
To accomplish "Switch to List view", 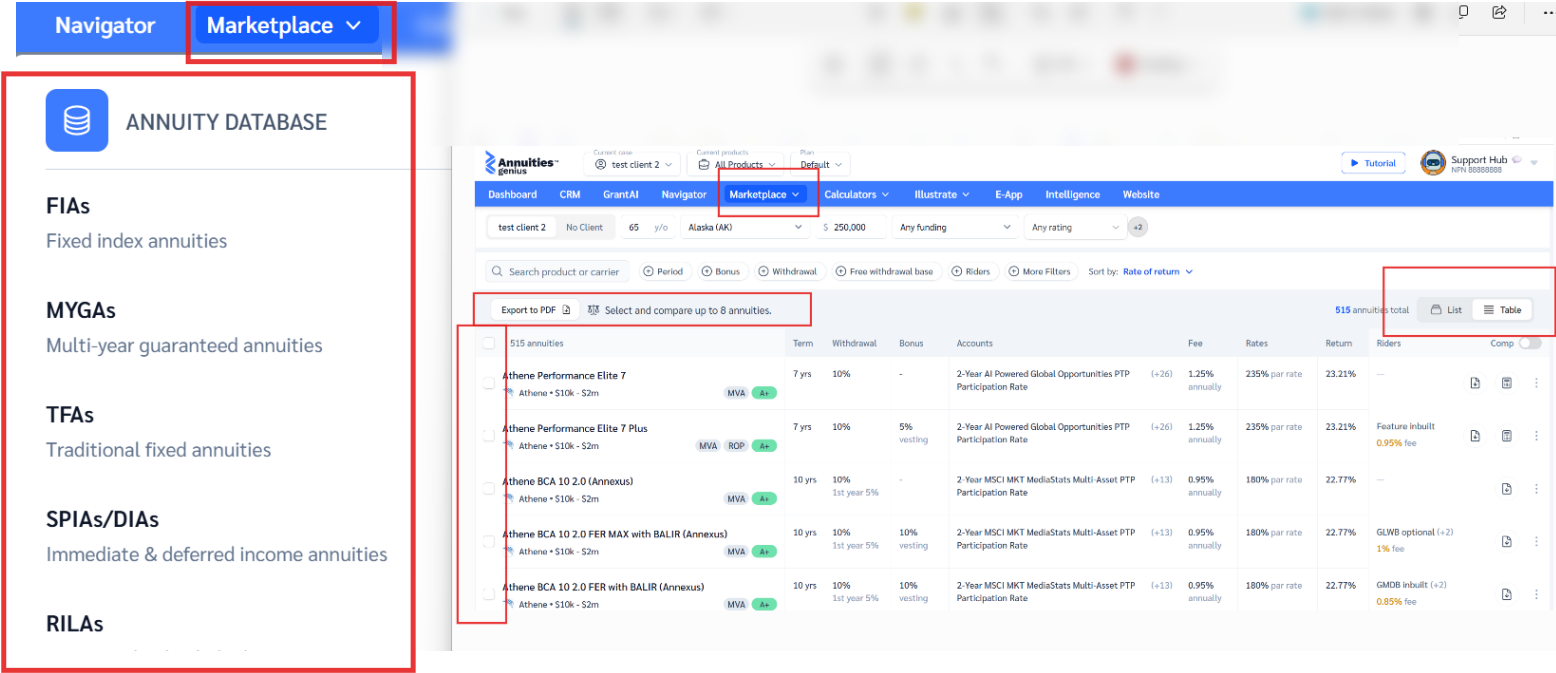I will coord(1446,310).
